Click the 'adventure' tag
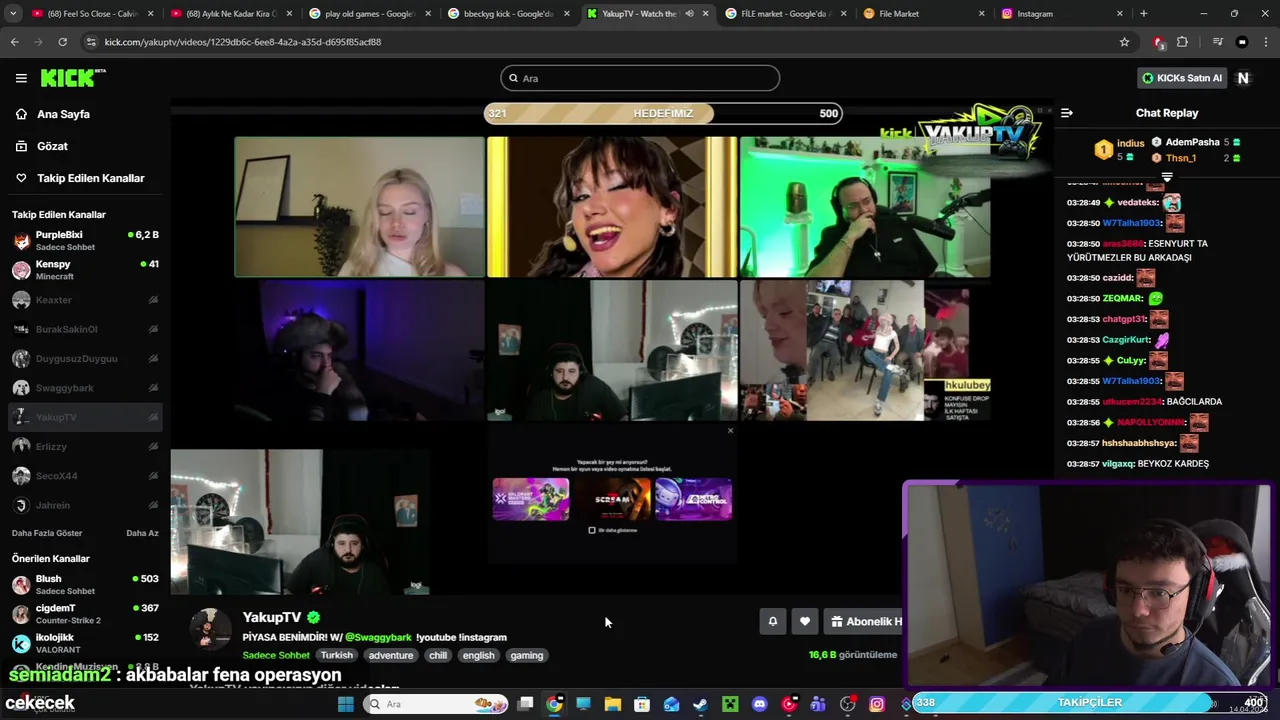 click(x=391, y=655)
